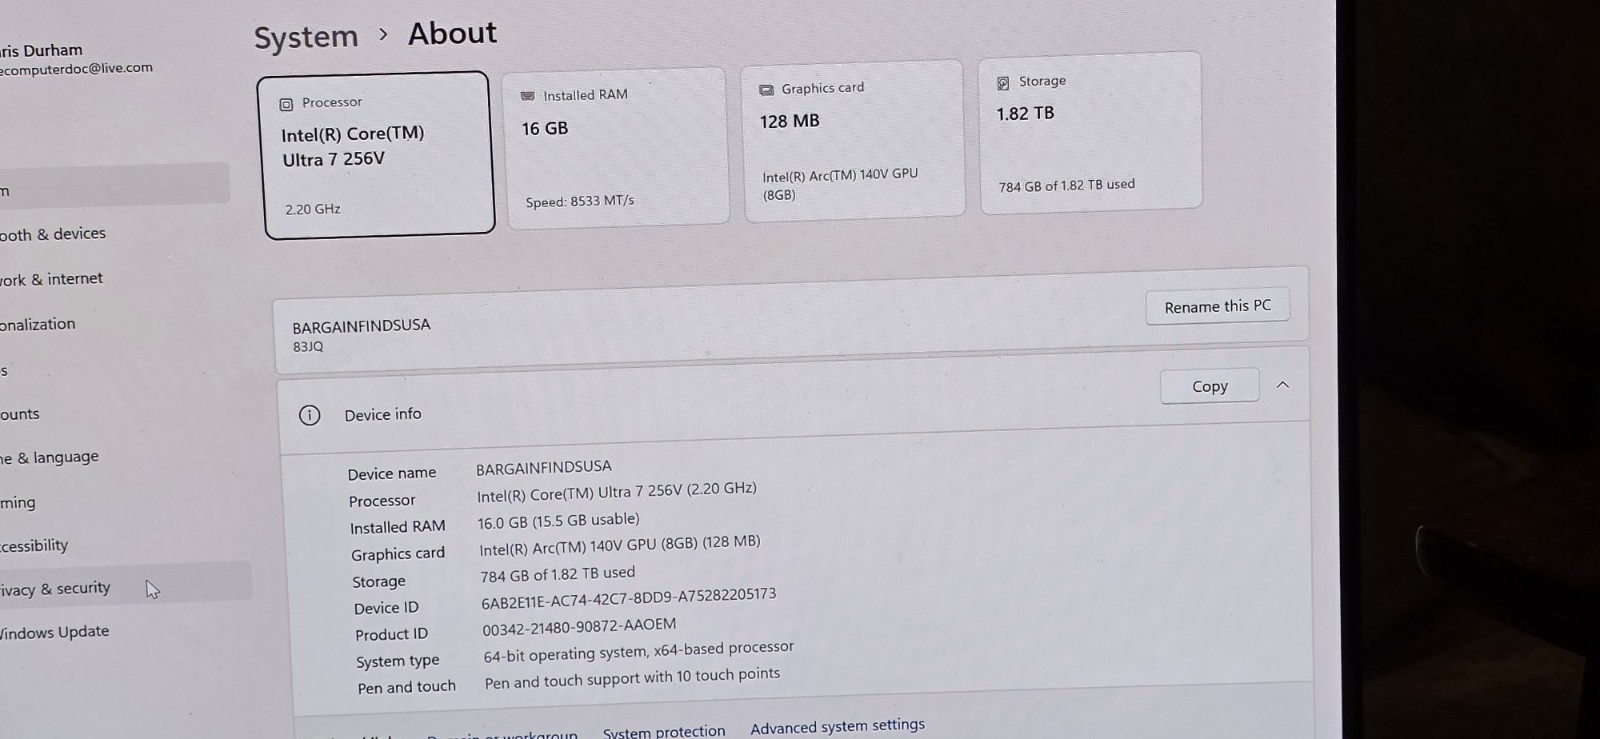
Task: Click 16.0 GB (15.5 GB usable) value
Action: click(558, 521)
